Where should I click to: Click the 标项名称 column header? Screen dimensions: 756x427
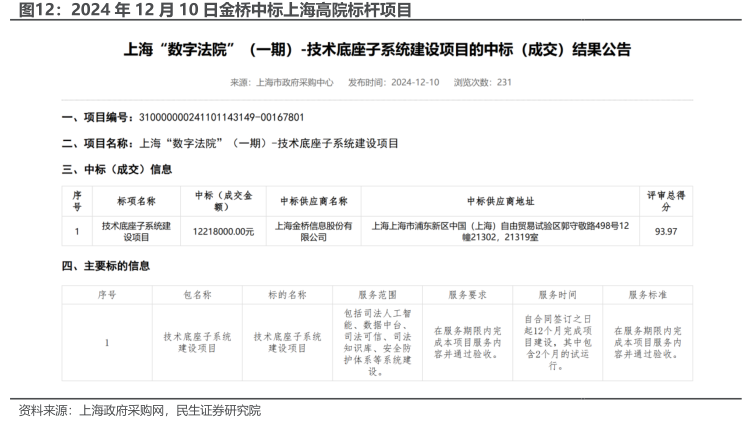pos(136,200)
